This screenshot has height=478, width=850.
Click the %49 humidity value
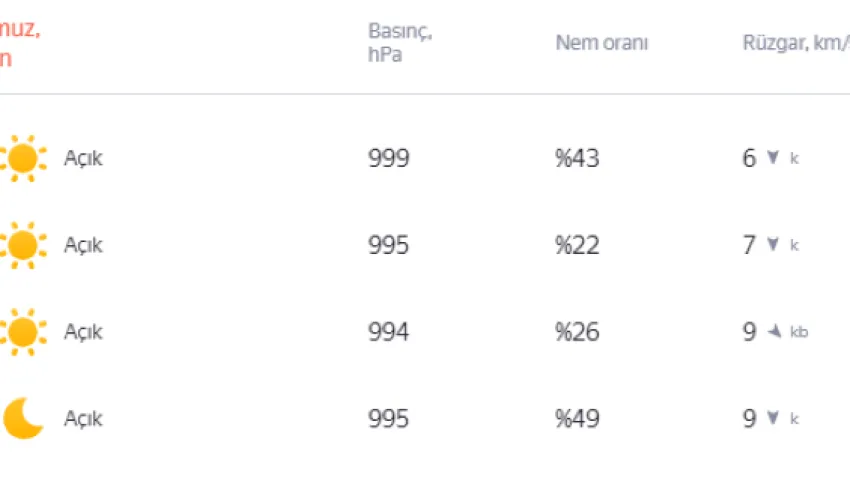click(x=578, y=418)
